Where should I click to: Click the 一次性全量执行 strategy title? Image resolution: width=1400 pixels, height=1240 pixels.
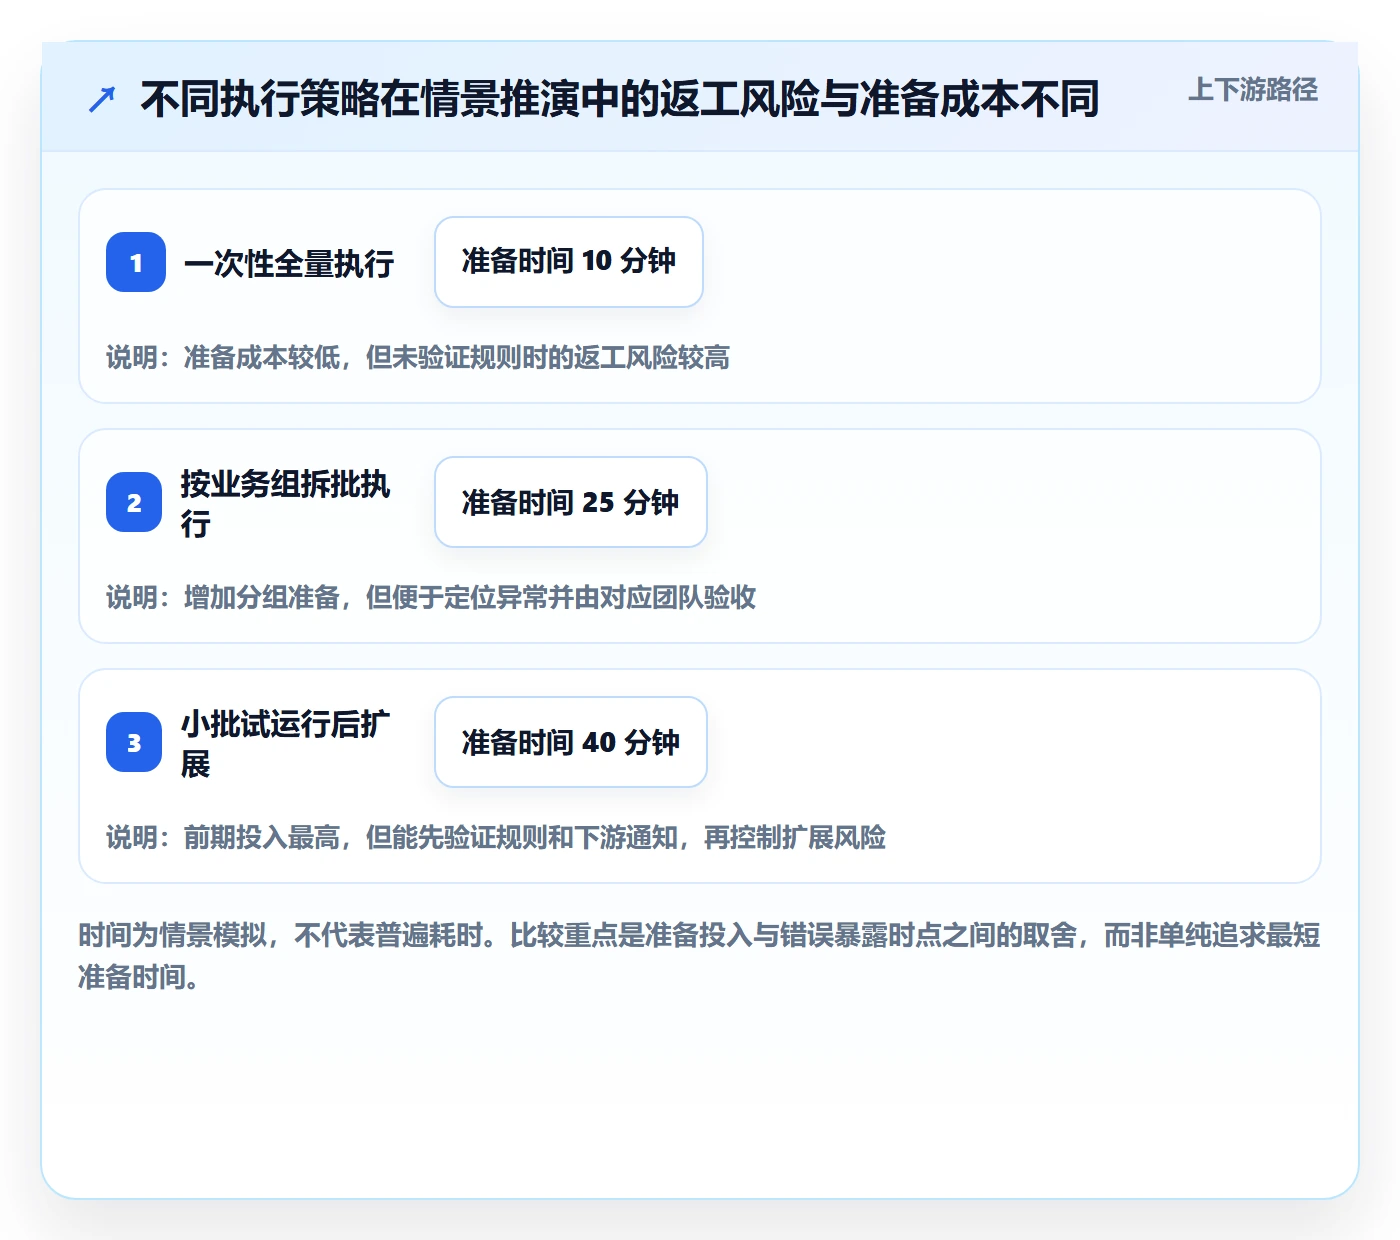[x=289, y=263]
